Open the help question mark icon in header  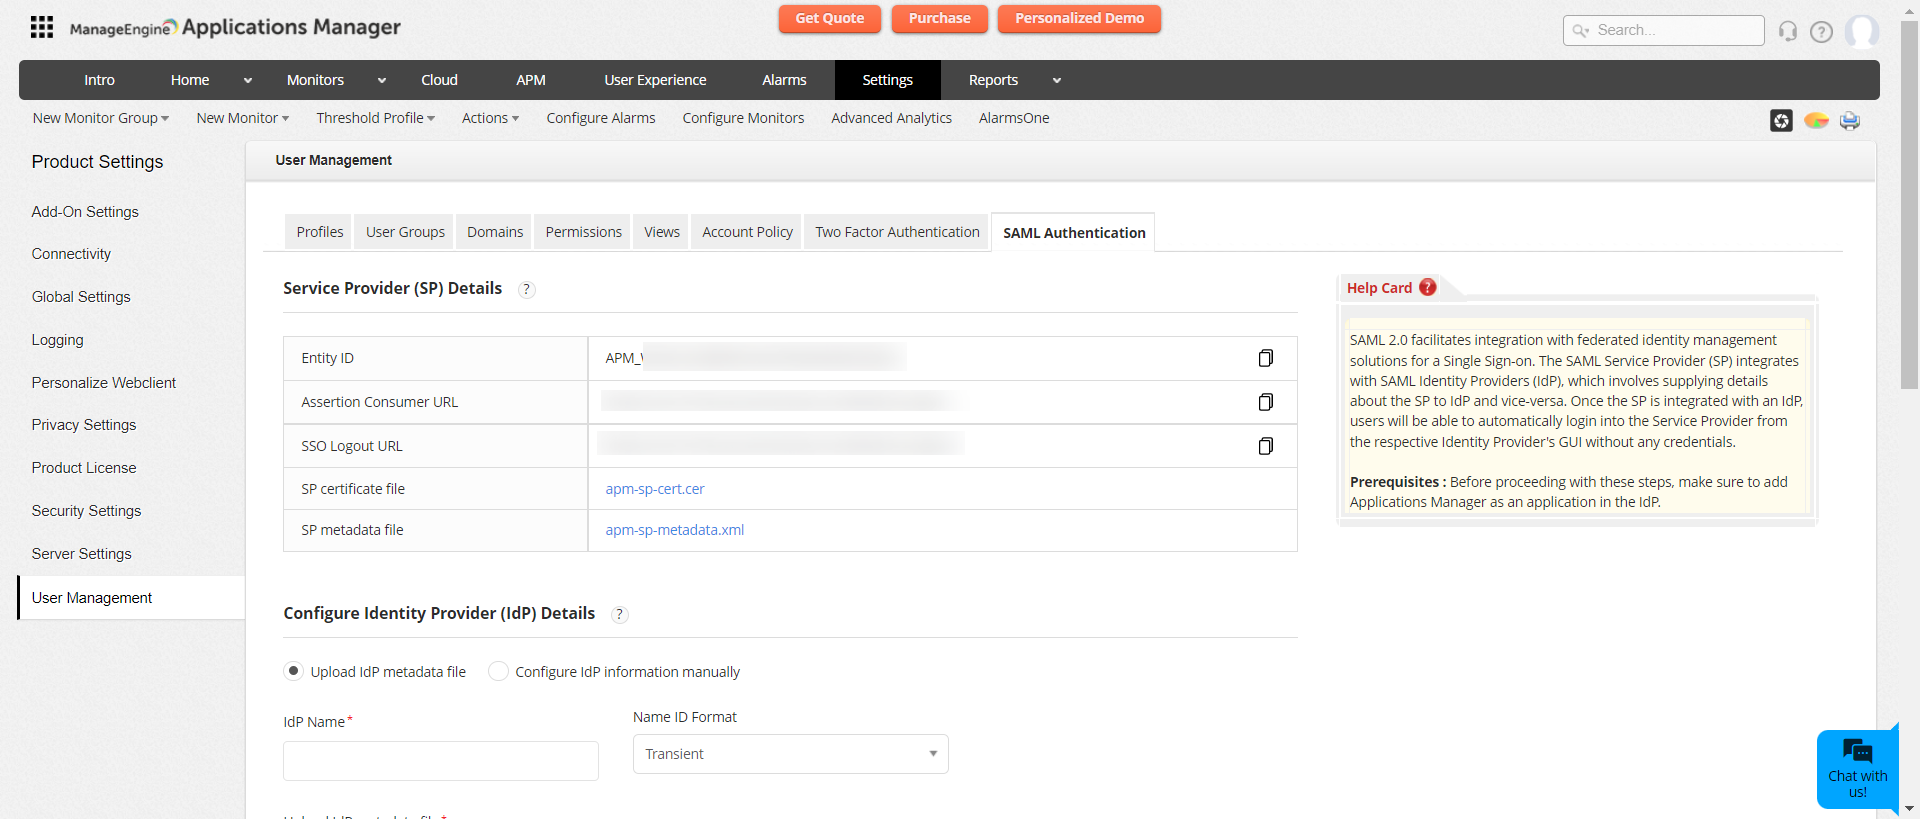[1822, 32]
